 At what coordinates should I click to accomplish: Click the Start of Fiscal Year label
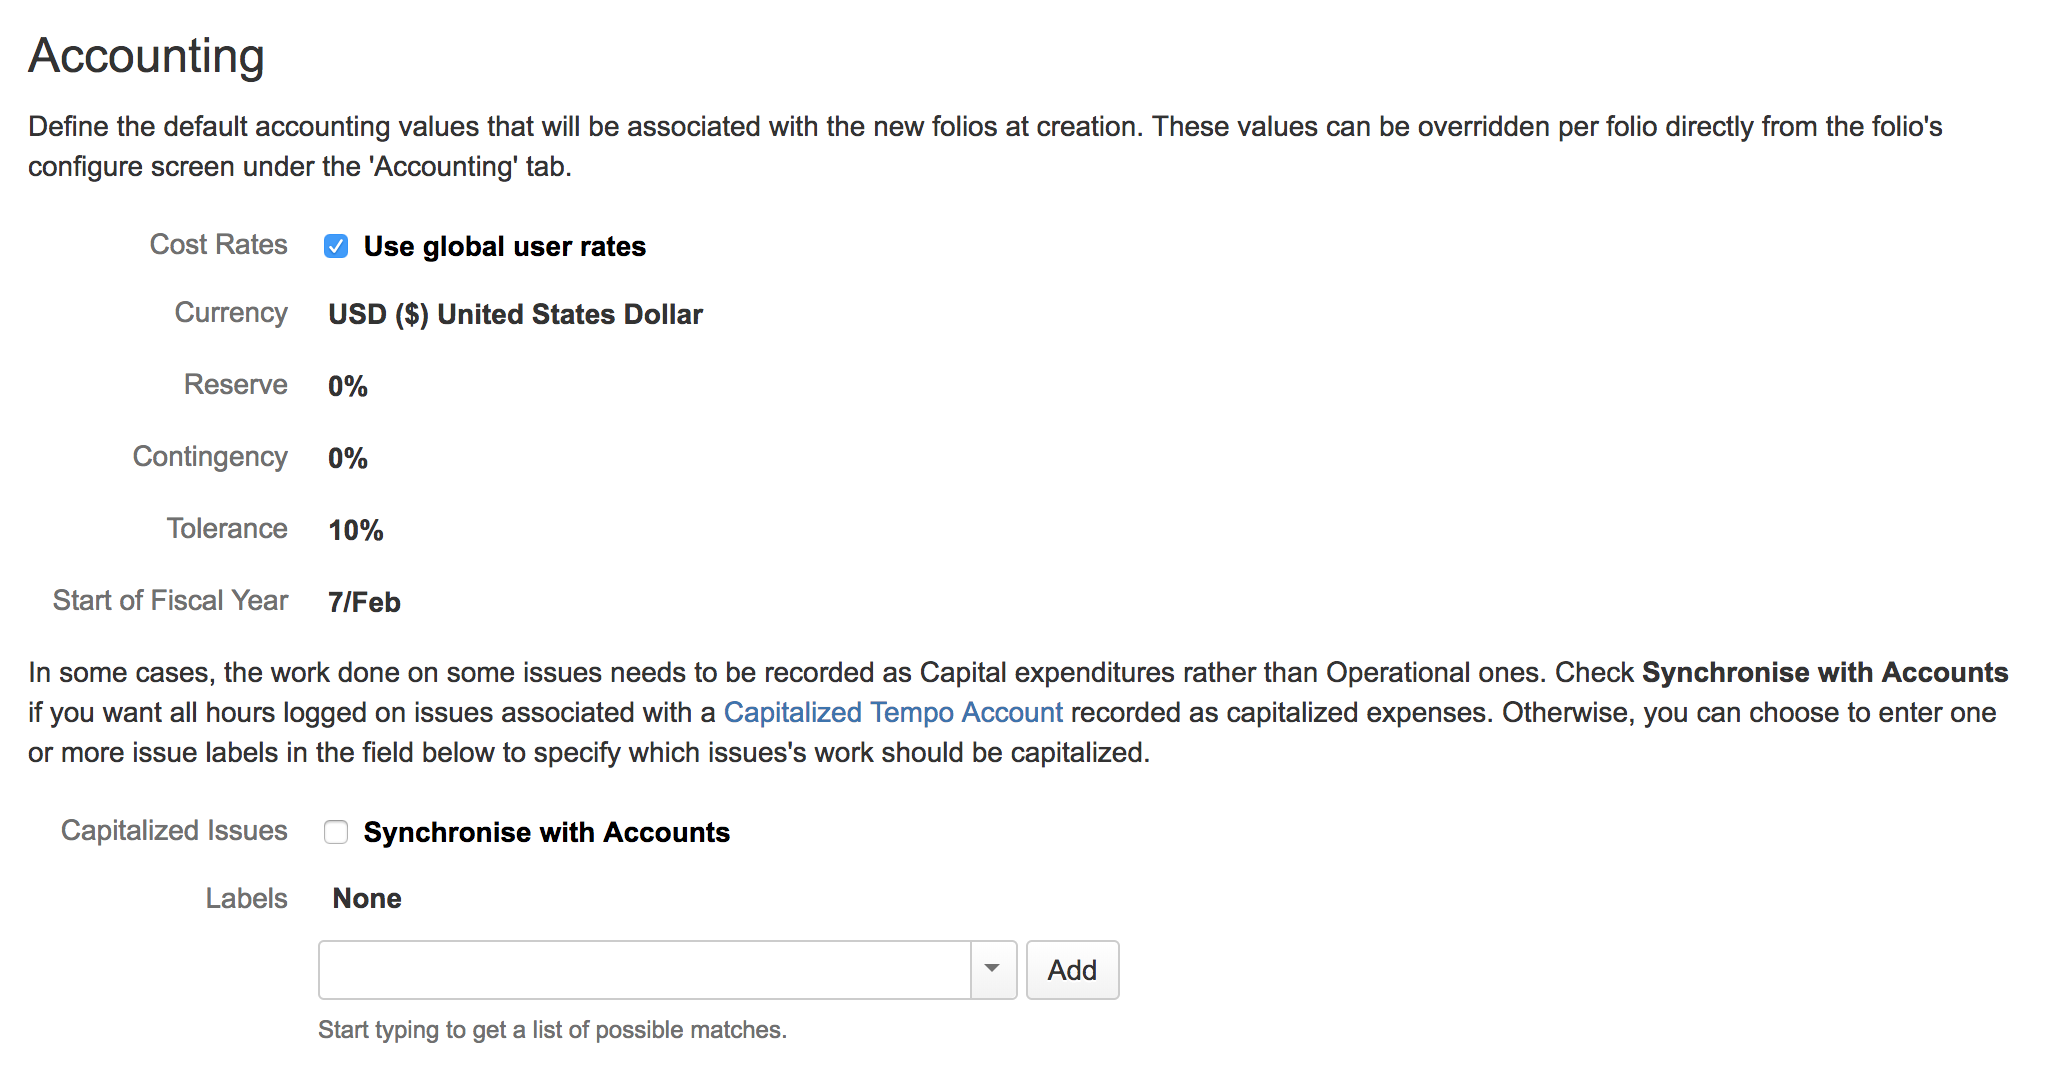[170, 600]
